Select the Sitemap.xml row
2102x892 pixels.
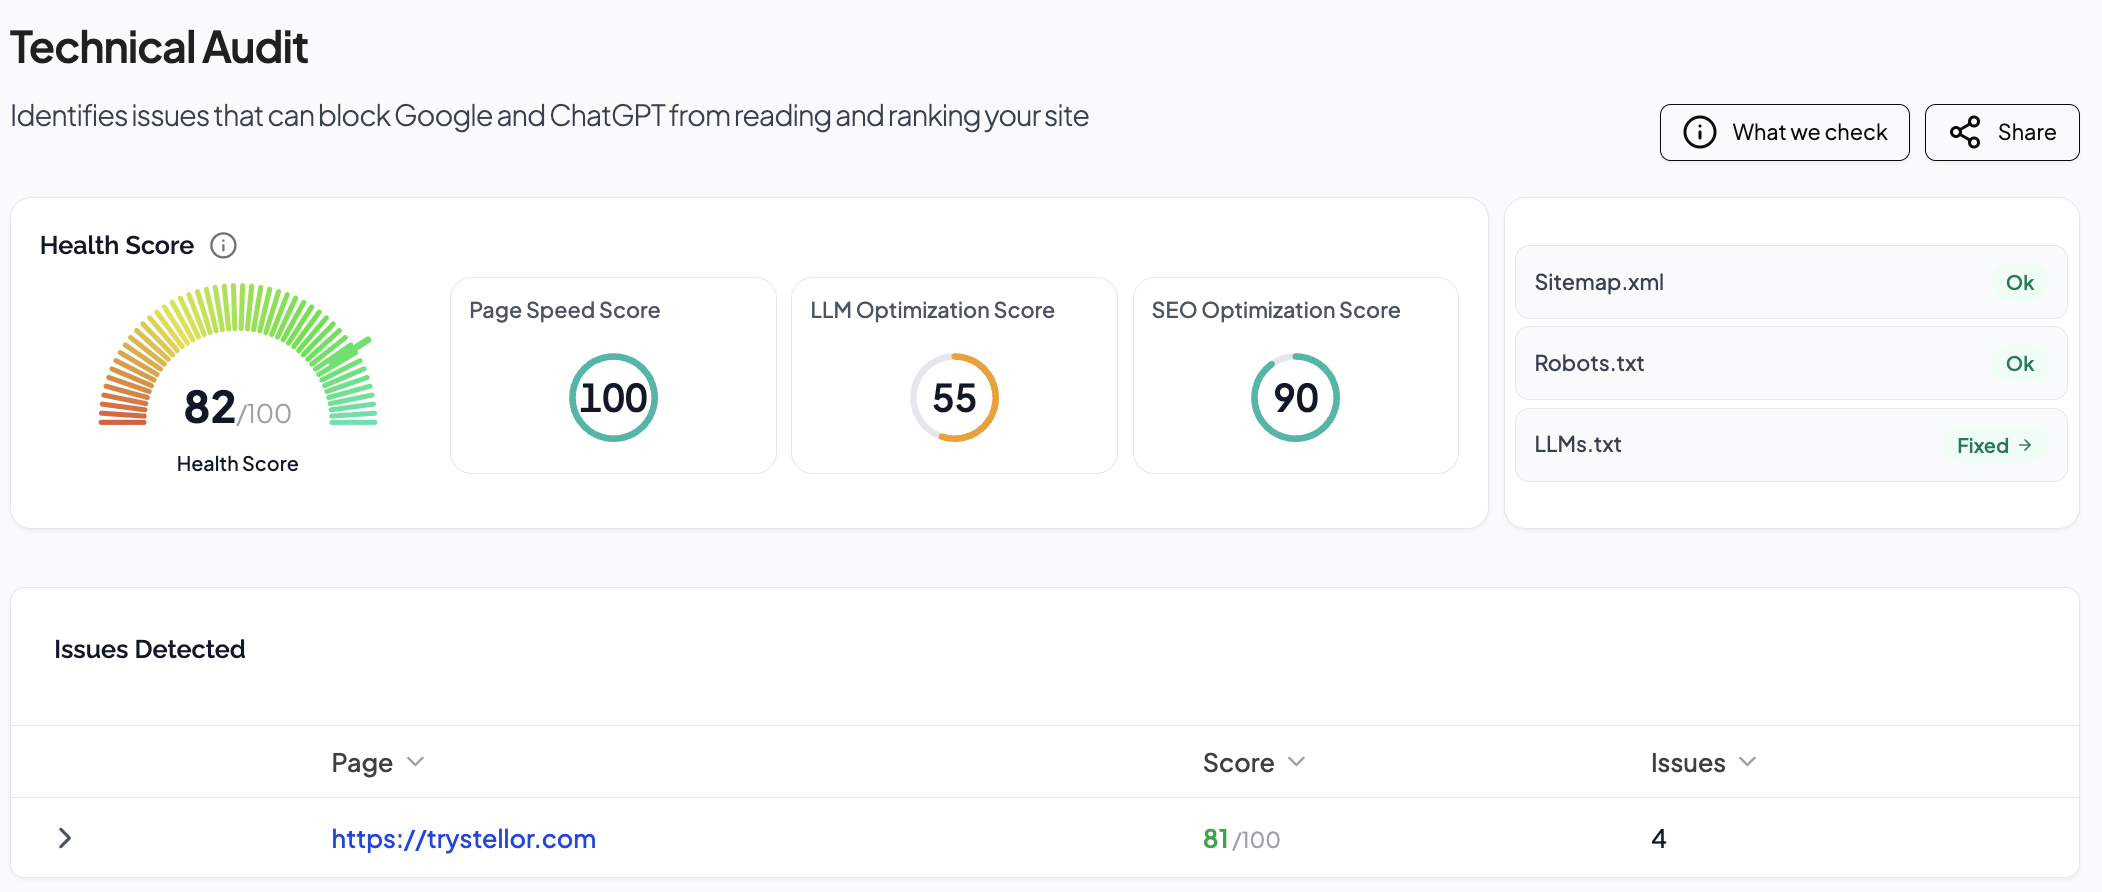pos(1791,282)
